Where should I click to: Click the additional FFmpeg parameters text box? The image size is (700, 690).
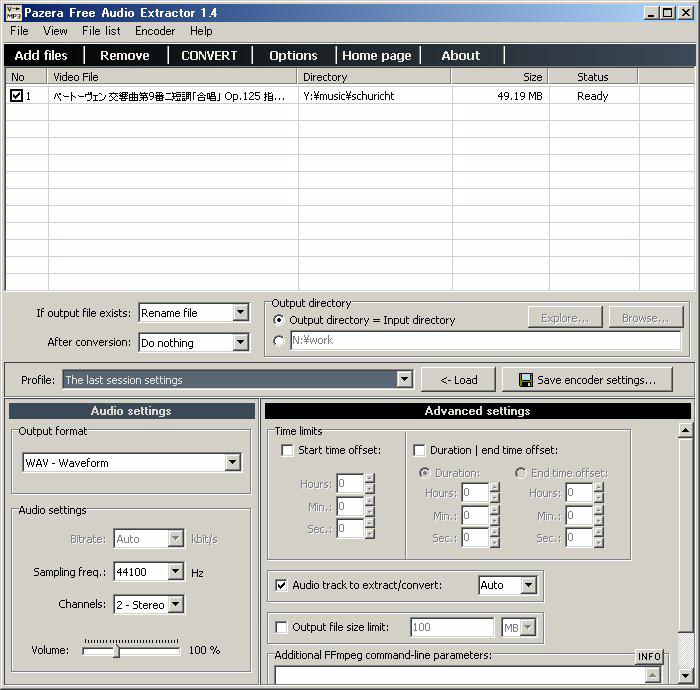click(x=460, y=675)
